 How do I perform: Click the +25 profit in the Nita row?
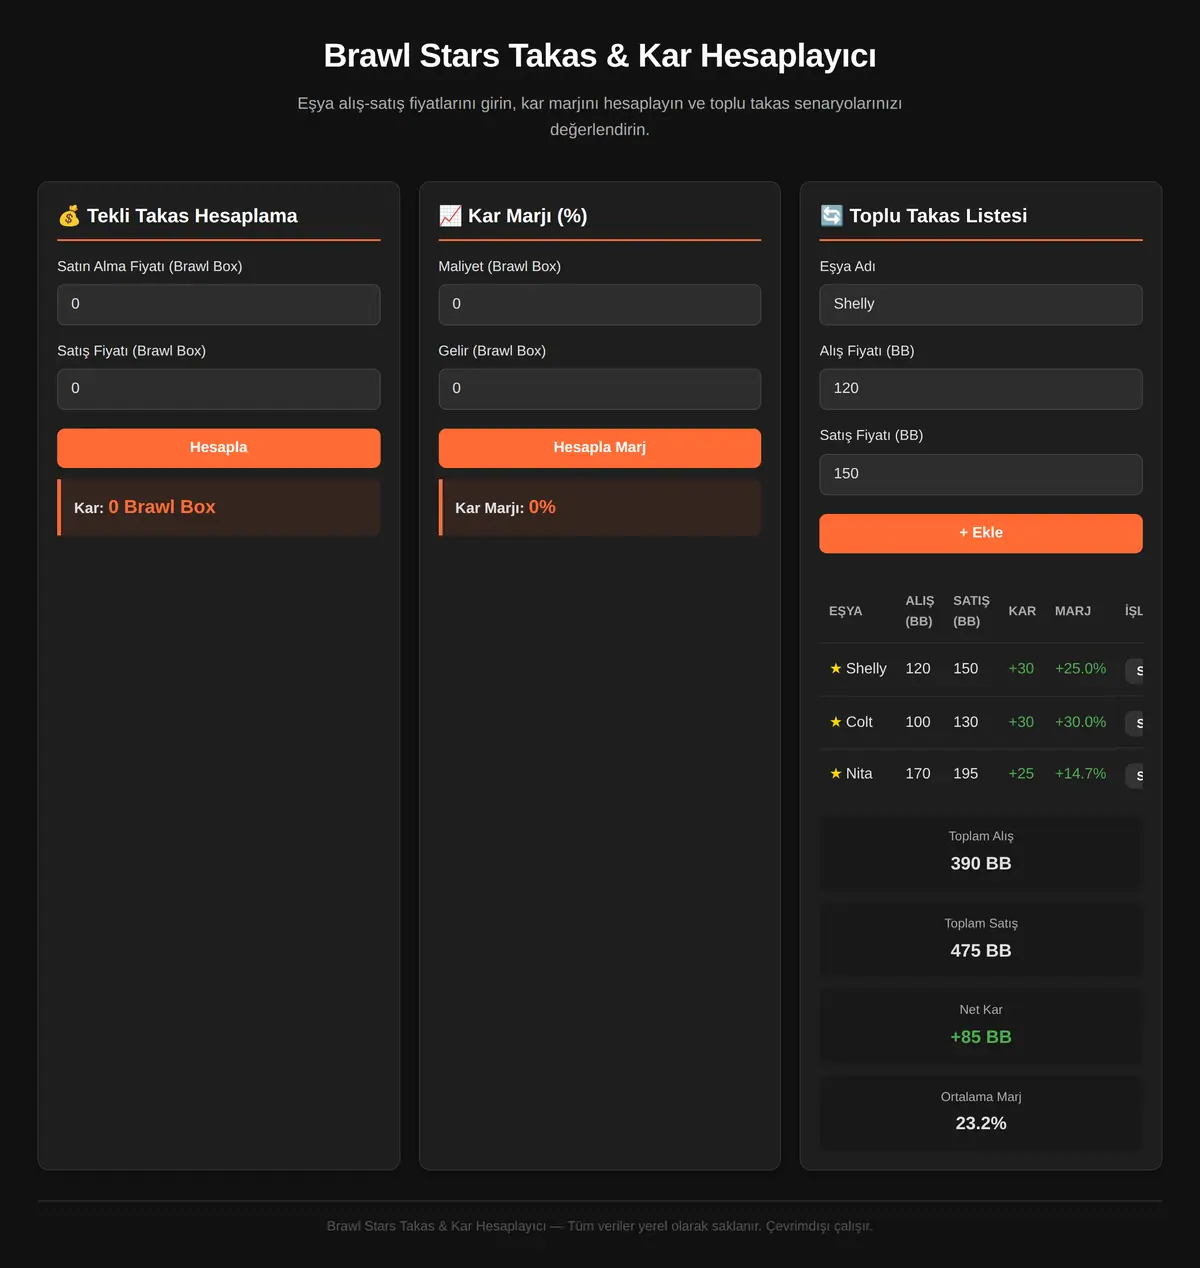tap(1021, 774)
